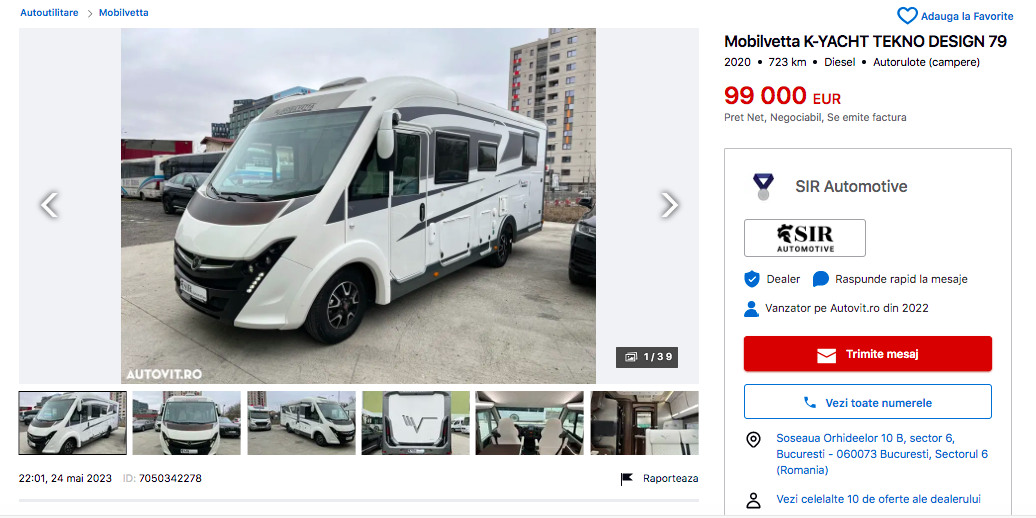Click the heart icon to add to favorites
Image resolution: width=1036 pixels, height=518 pixels.
(907, 16)
